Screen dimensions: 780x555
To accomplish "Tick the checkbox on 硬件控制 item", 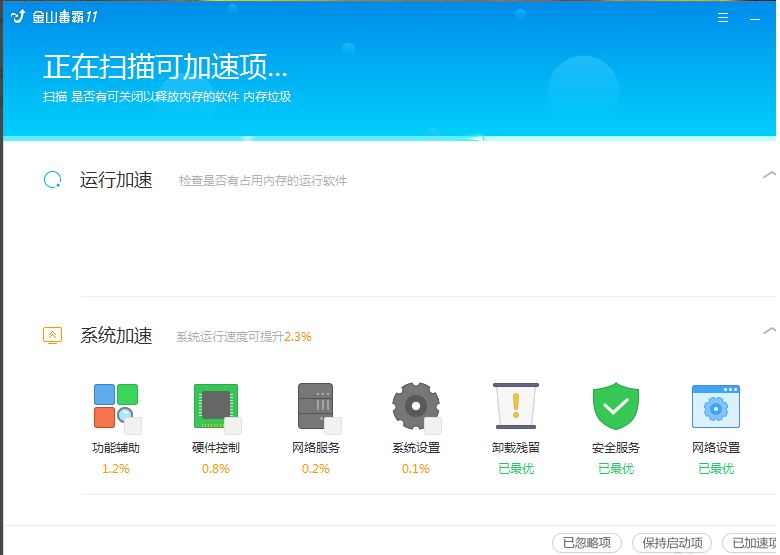I will pyautogui.click(x=233, y=426).
